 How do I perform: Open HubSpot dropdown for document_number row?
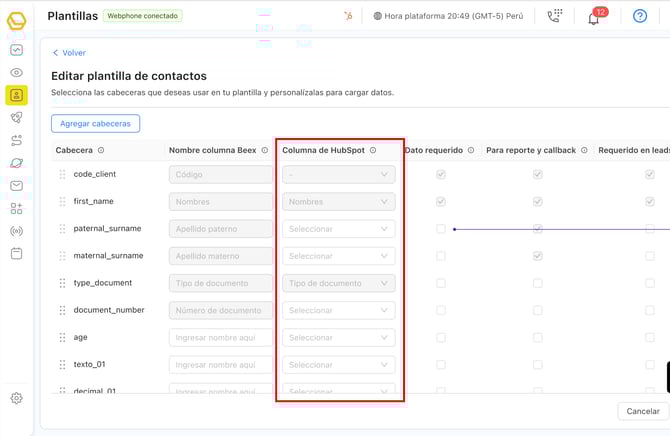point(339,311)
